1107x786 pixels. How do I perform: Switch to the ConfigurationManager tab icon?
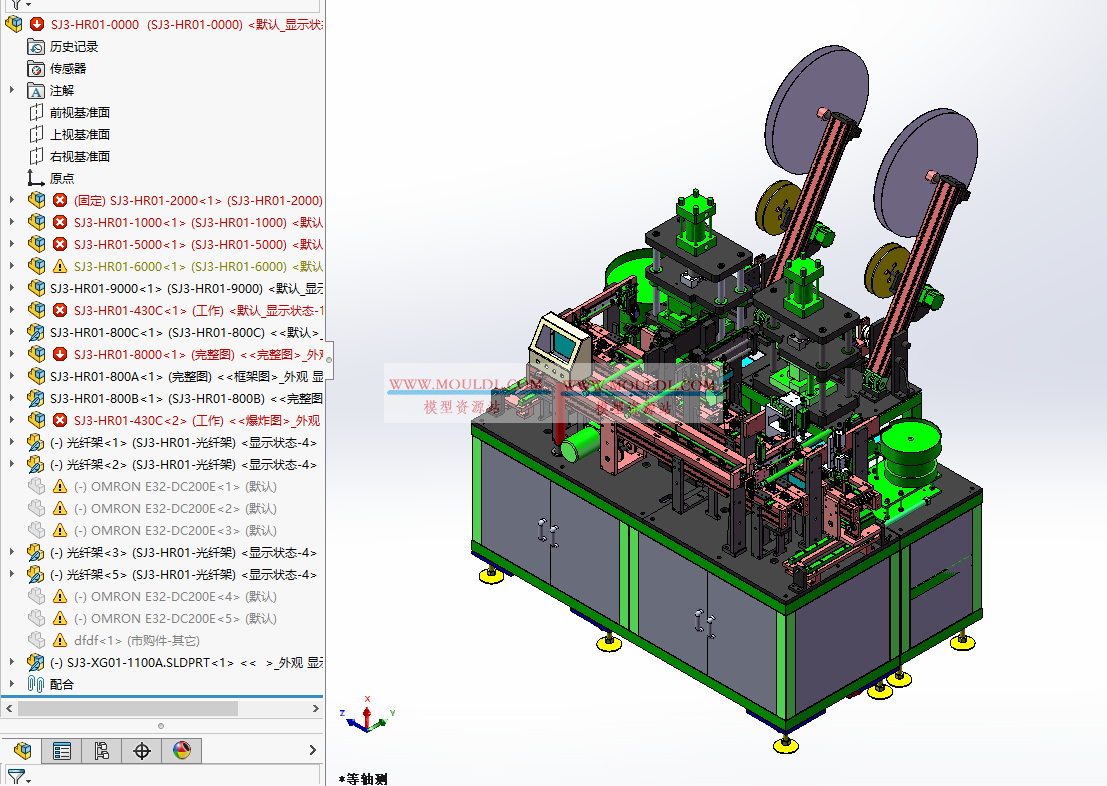[101, 750]
